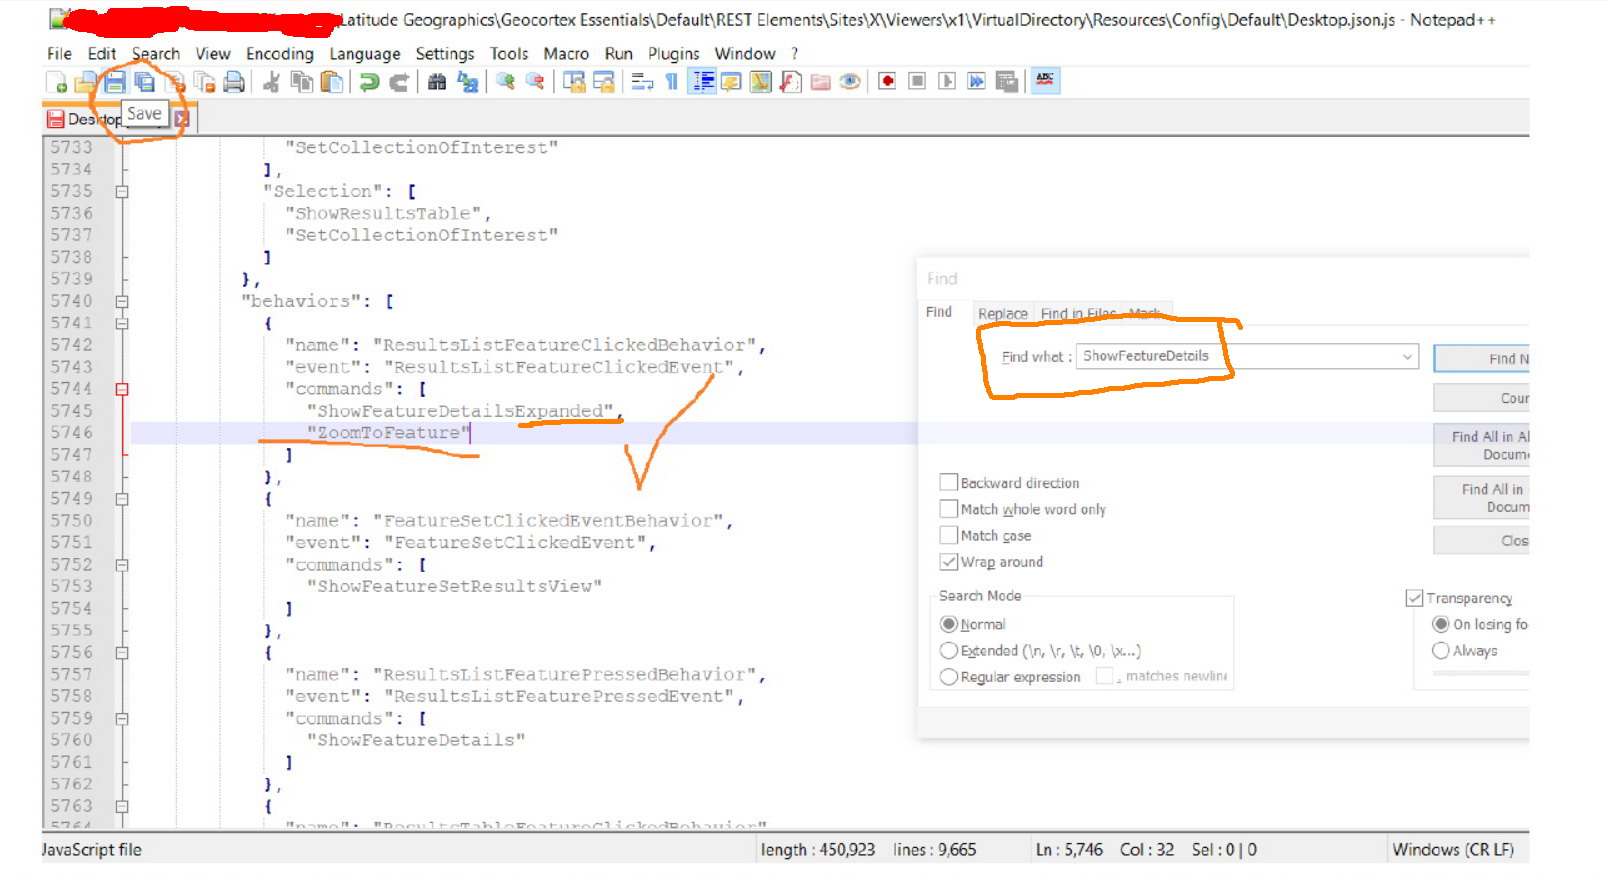Run macro multiple times icon
Screen dimensions: 1607x874
(x=976, y=81)
